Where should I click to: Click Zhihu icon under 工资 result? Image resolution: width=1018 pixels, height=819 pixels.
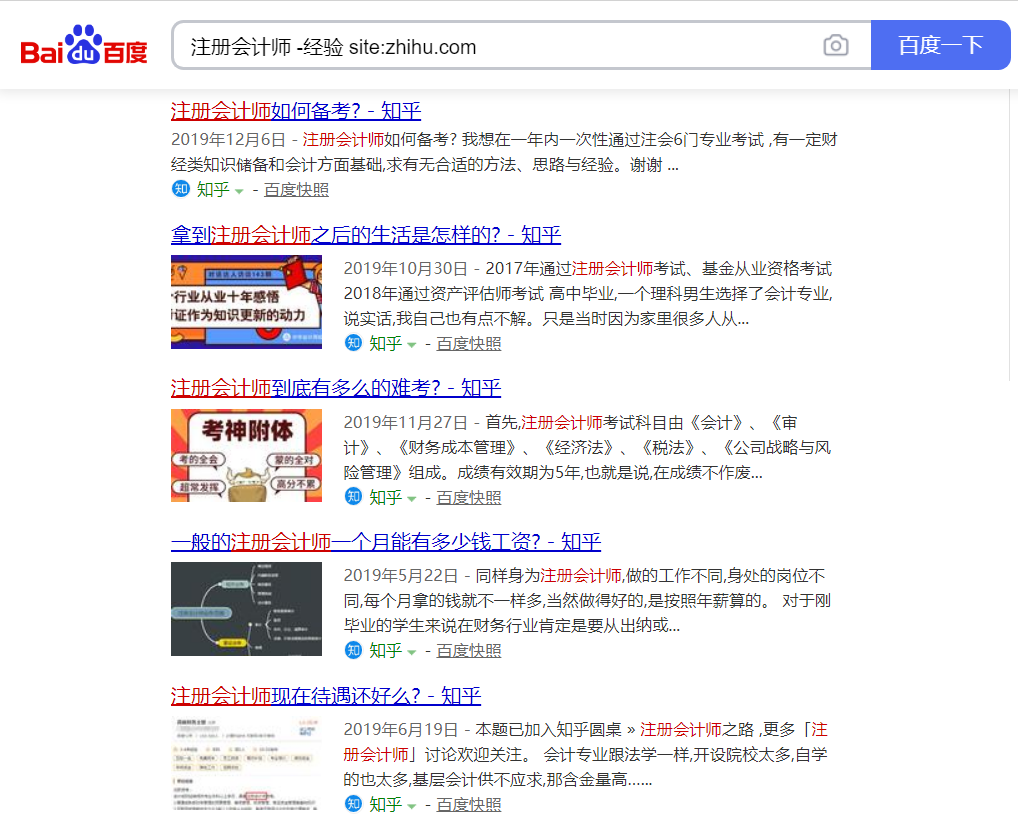pos(353,650)
